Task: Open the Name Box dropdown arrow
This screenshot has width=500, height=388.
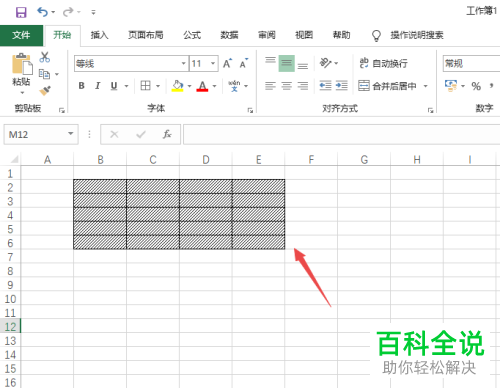Action: click(x=71, y=134)
